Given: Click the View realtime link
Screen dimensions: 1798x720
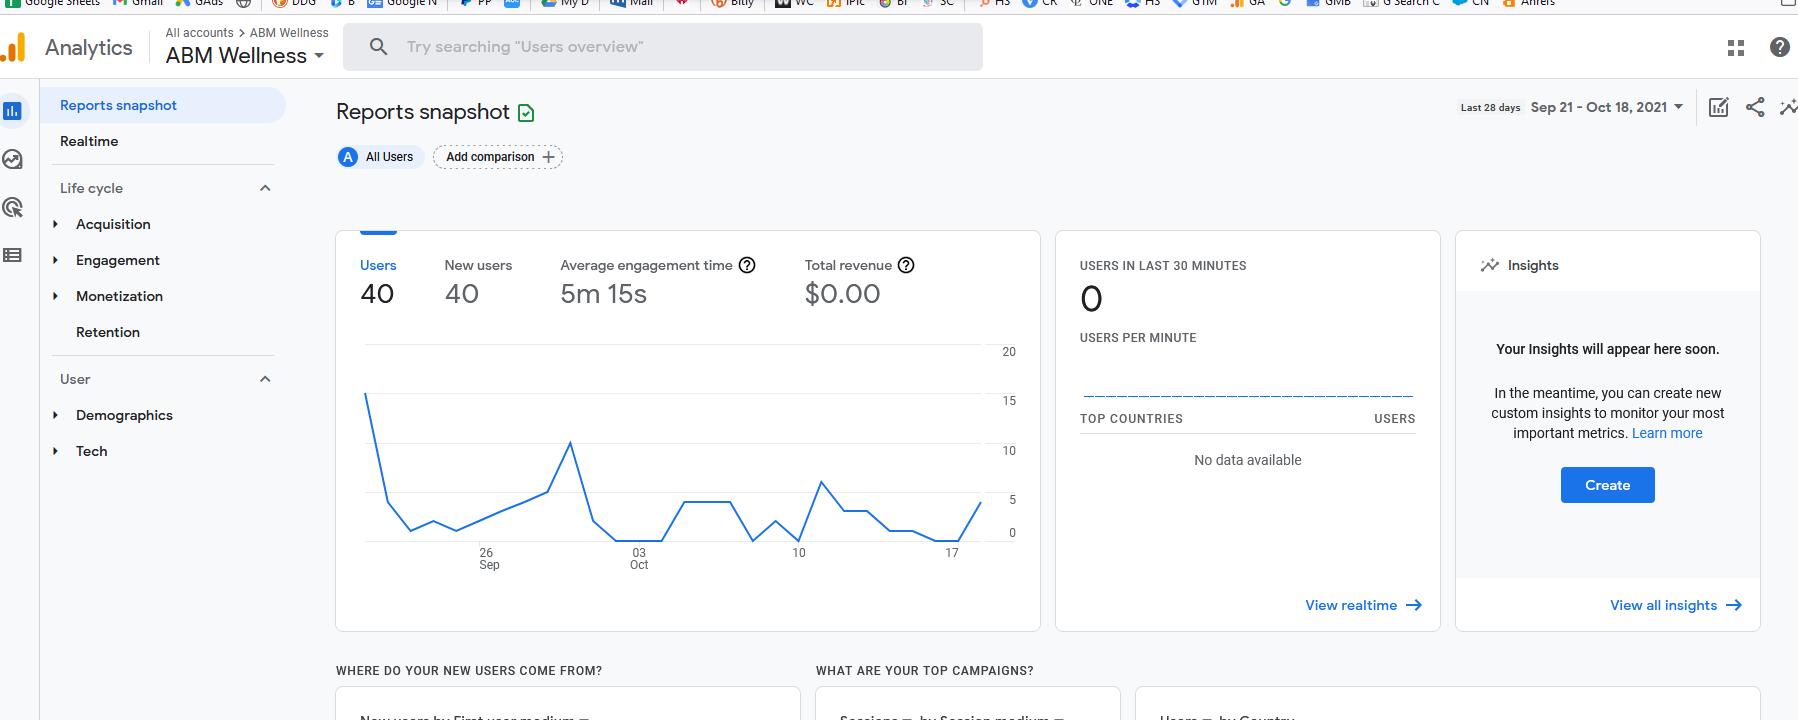Looking at the screenshot, I should (x=1363, y=605).
